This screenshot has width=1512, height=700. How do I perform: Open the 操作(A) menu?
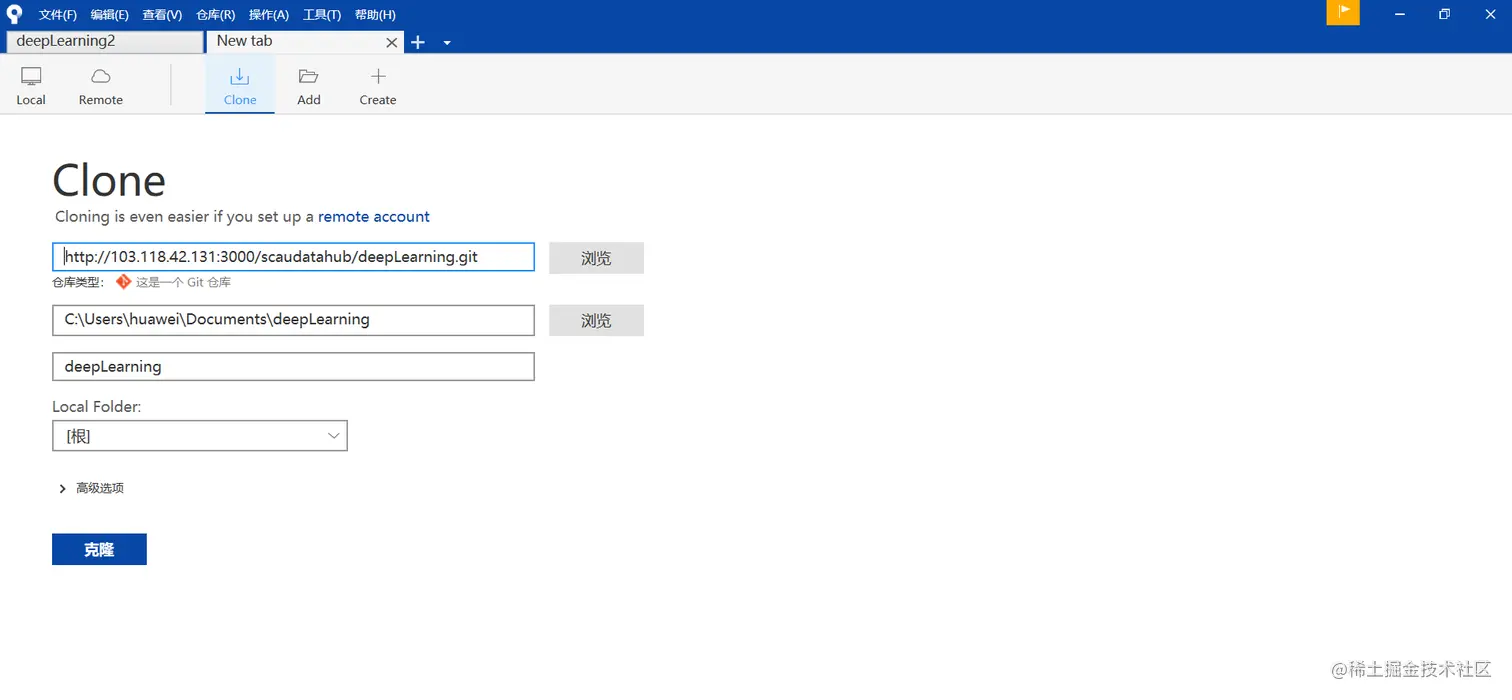269,15
